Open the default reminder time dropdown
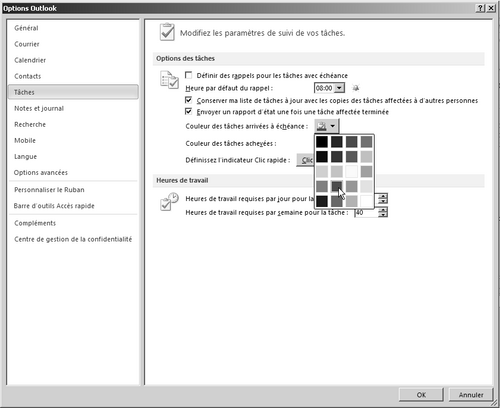This screenshot has width=500, height=408. (339, 88)
